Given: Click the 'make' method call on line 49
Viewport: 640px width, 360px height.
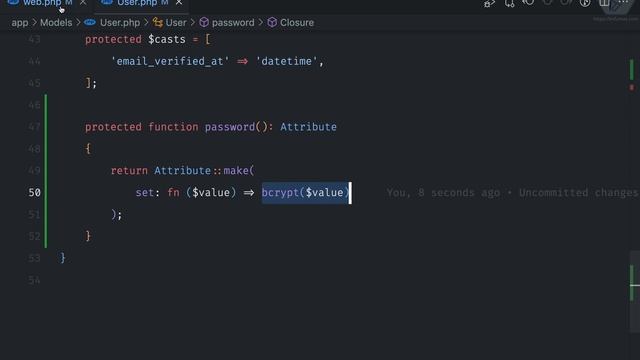Looking at the screenshot, I should click(236, 171).
